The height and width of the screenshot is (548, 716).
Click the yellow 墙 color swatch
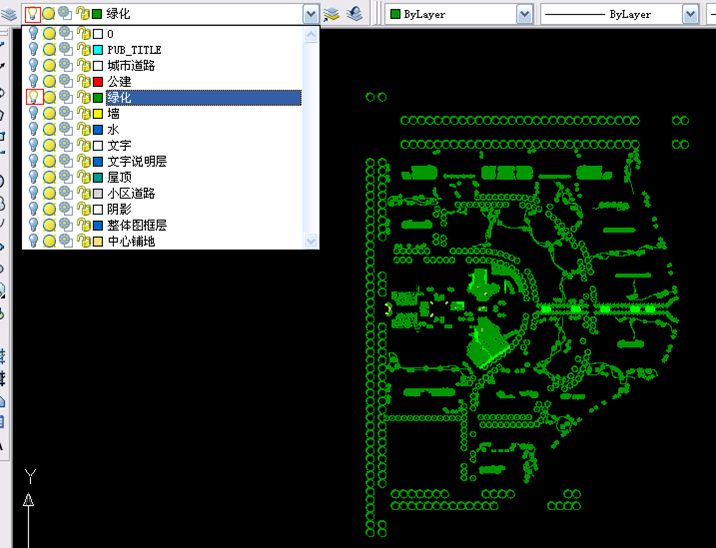pyautogui.click(x=98, y=114)
